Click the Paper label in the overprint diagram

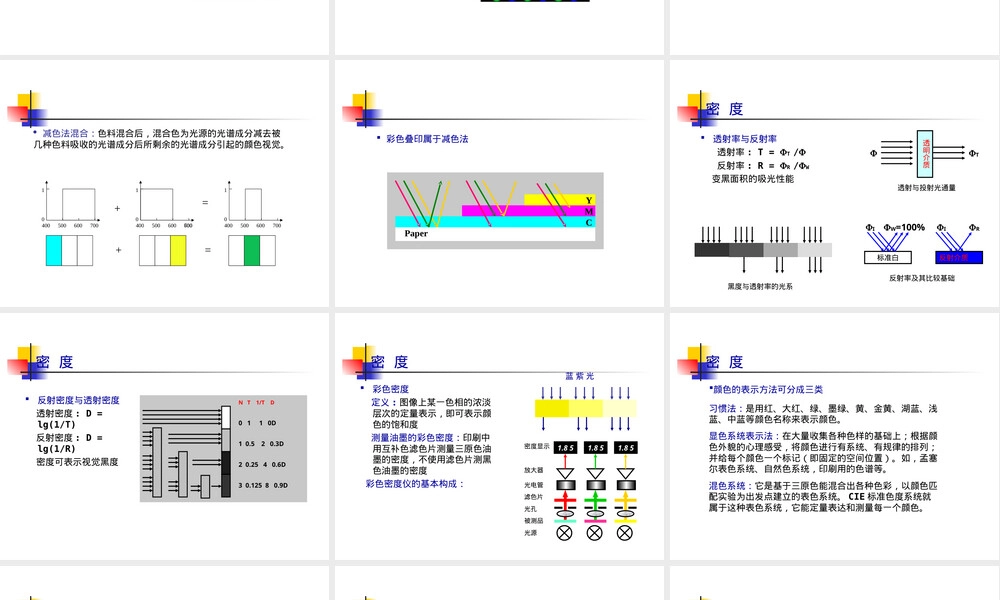point(416,233)
